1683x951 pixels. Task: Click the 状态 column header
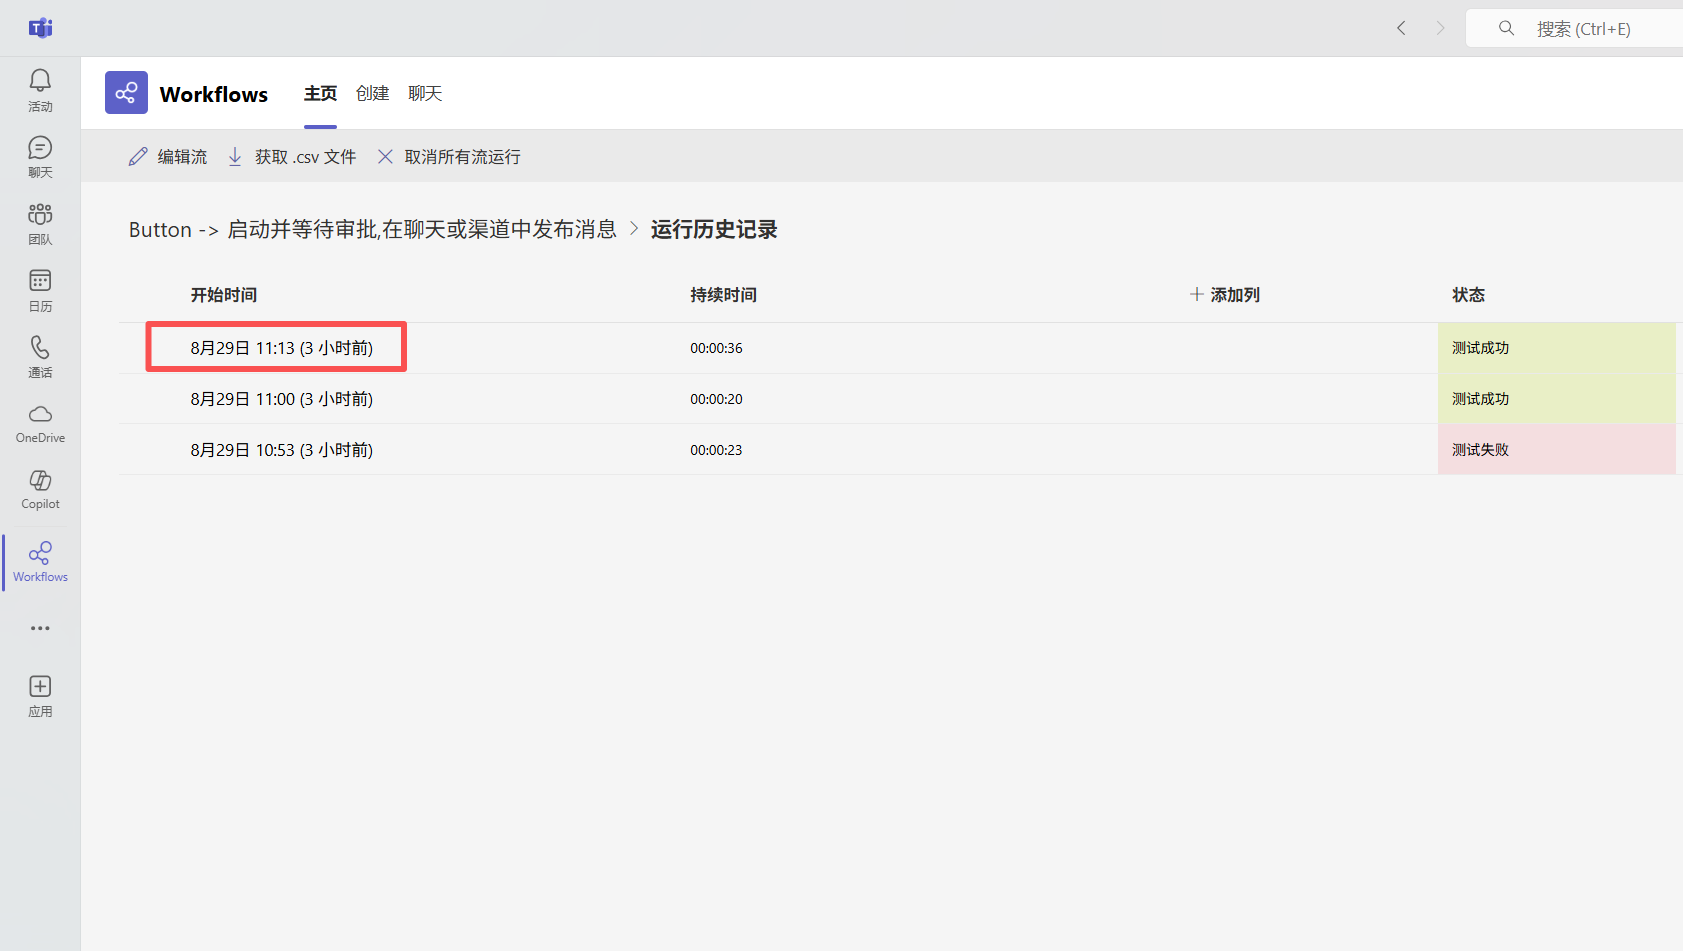pyautogui.click(x=1468, y=295)
